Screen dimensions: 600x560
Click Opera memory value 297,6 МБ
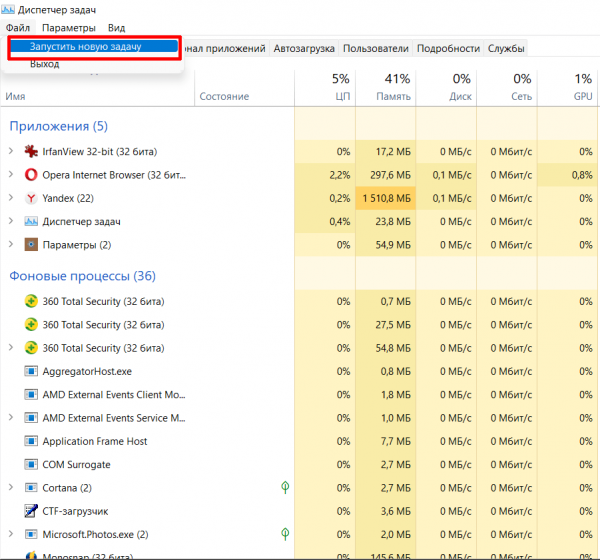[x=390, y=175]
